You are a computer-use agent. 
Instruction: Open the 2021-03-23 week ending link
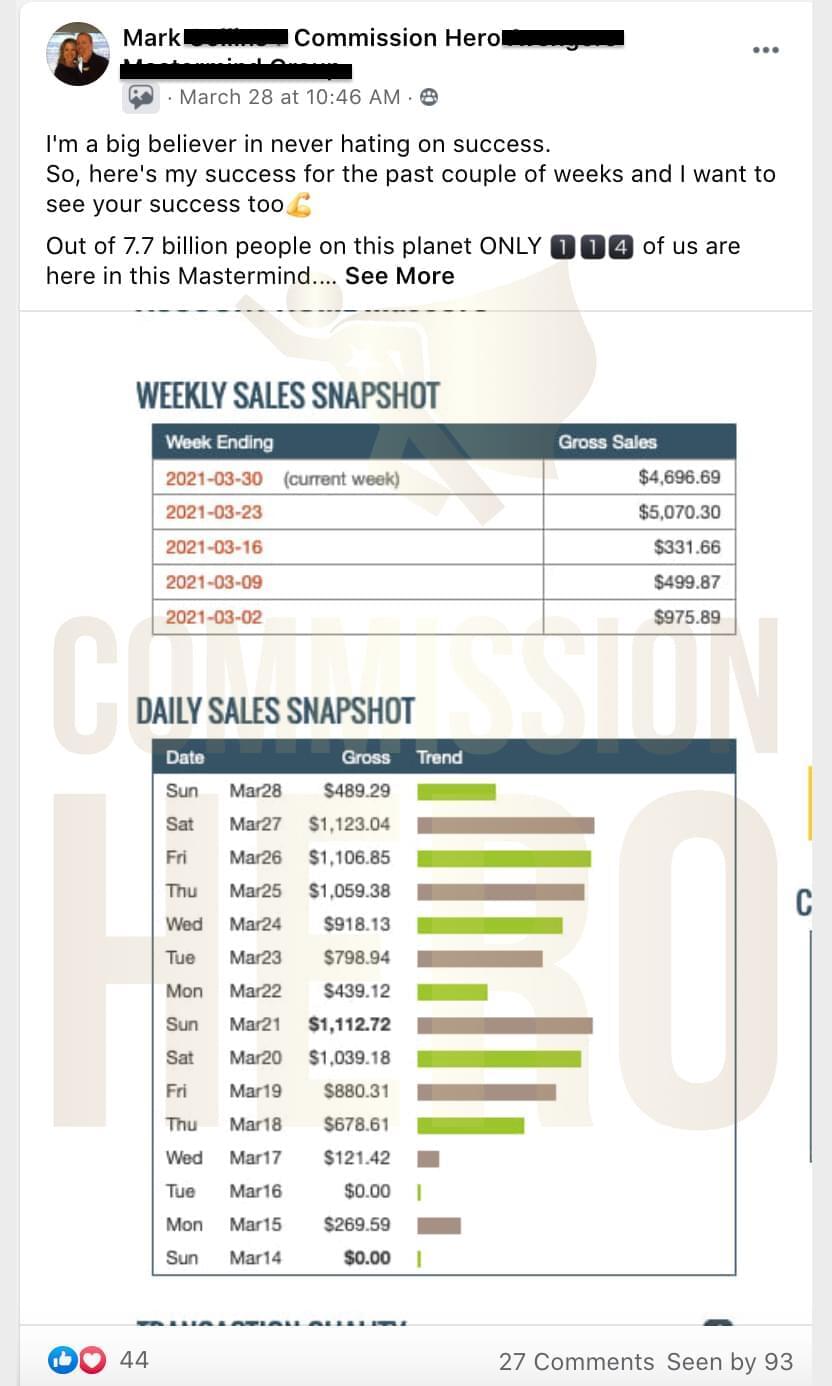pyautogui.click(x=214, y=512)
